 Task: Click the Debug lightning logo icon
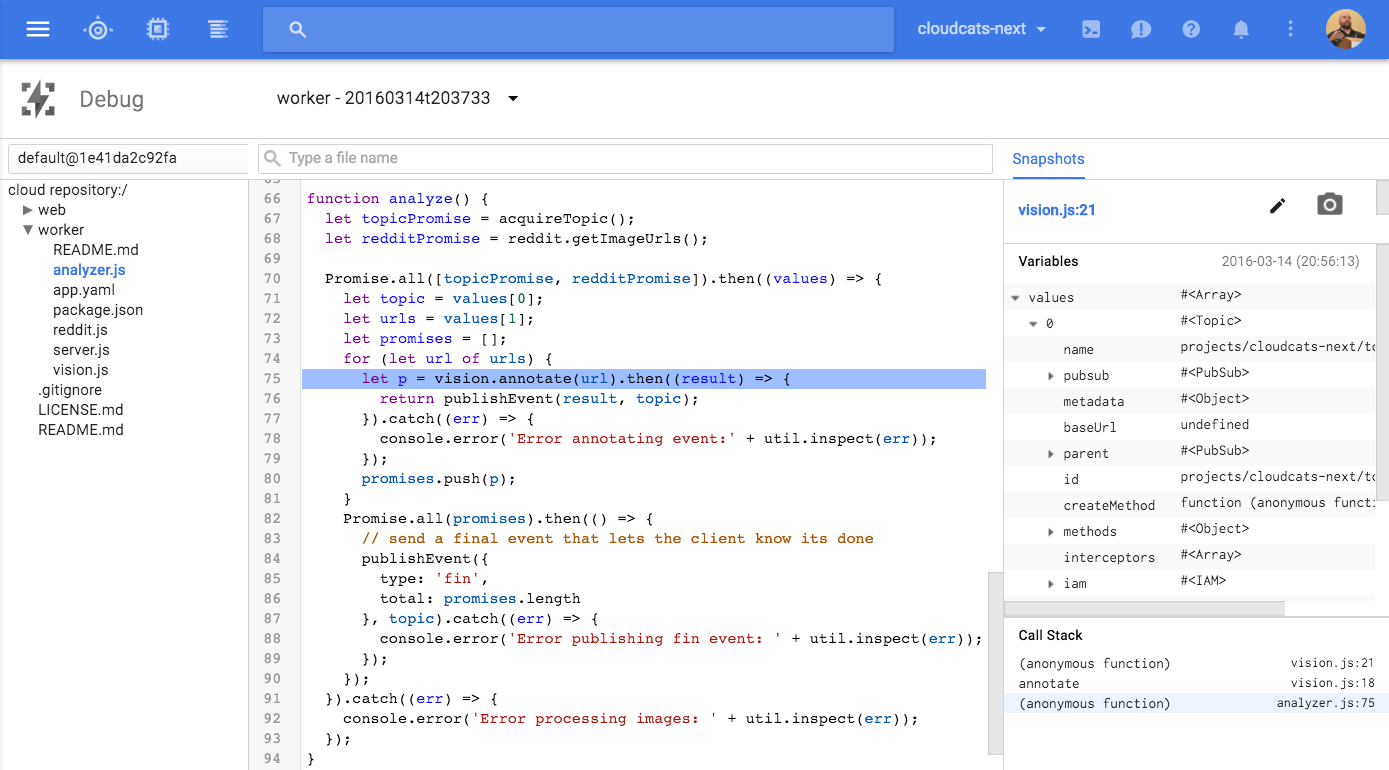38,99
